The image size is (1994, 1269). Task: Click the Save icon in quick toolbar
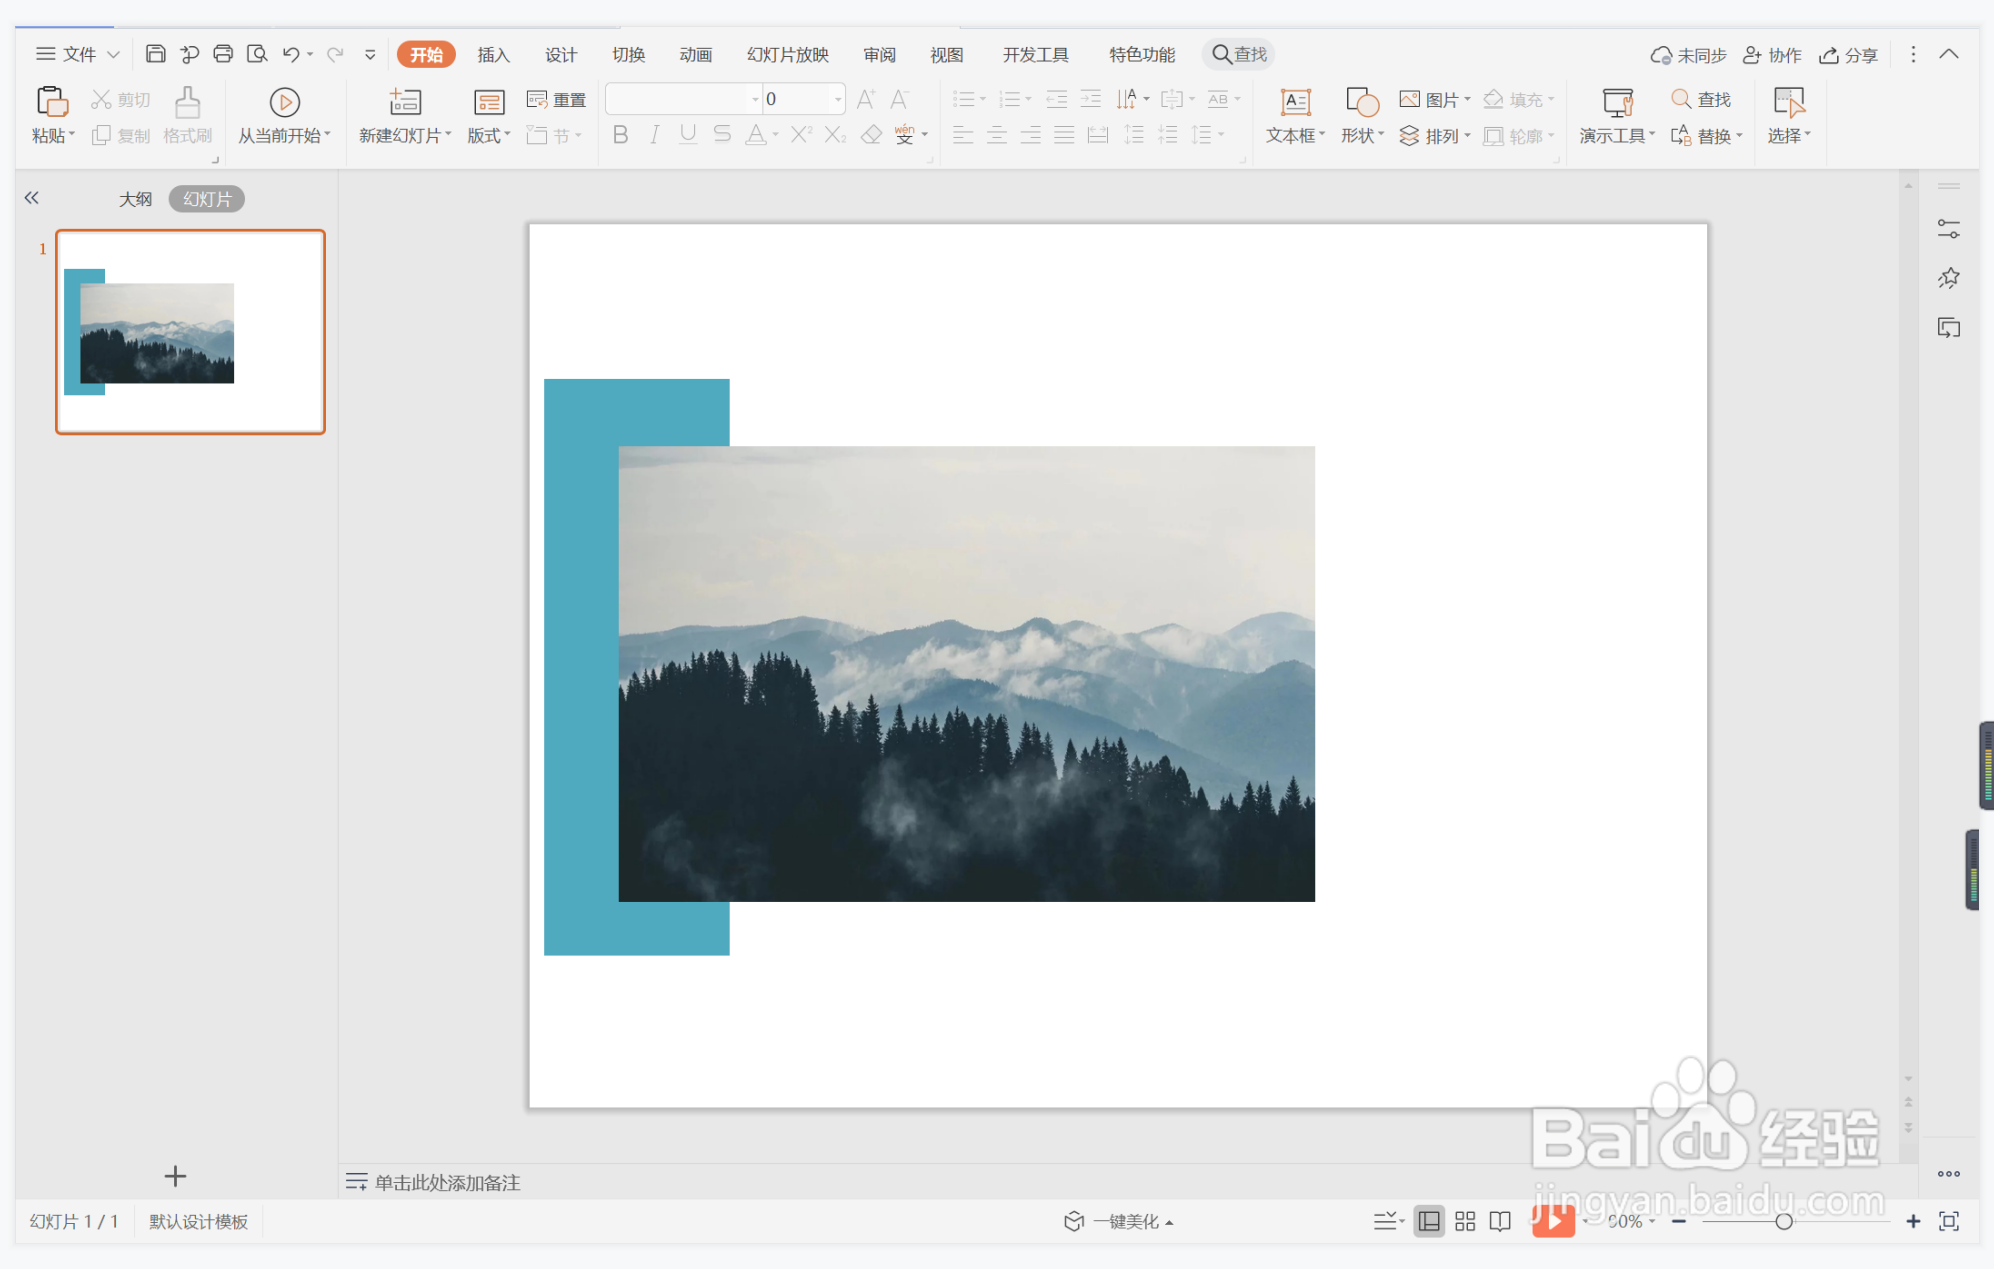[155, 54]
